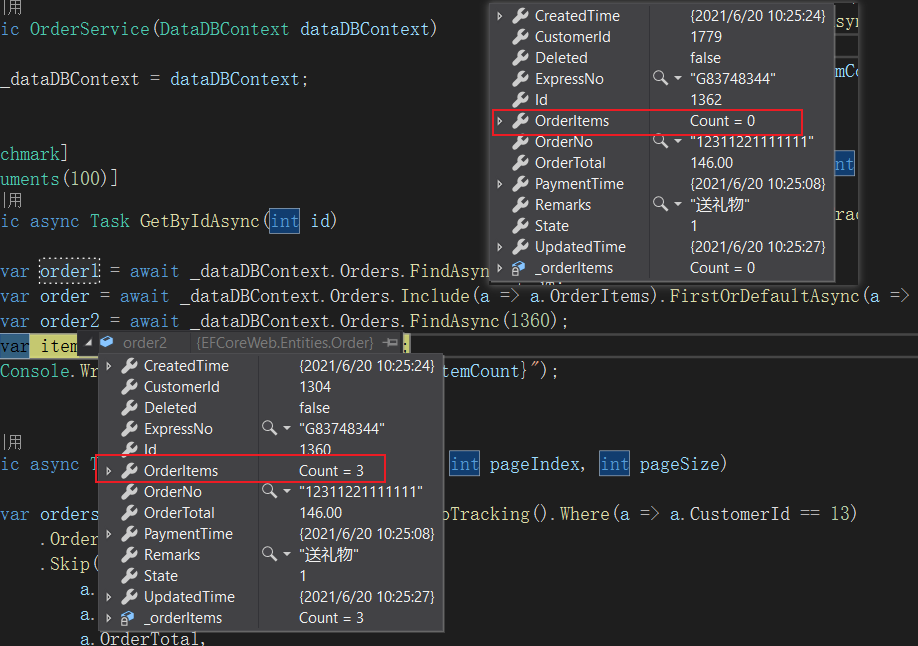This screenshot has height=646, width=918.
Task: Select the CustomerId value 1304
Action: pyautogui.click(x=315, y=387)
